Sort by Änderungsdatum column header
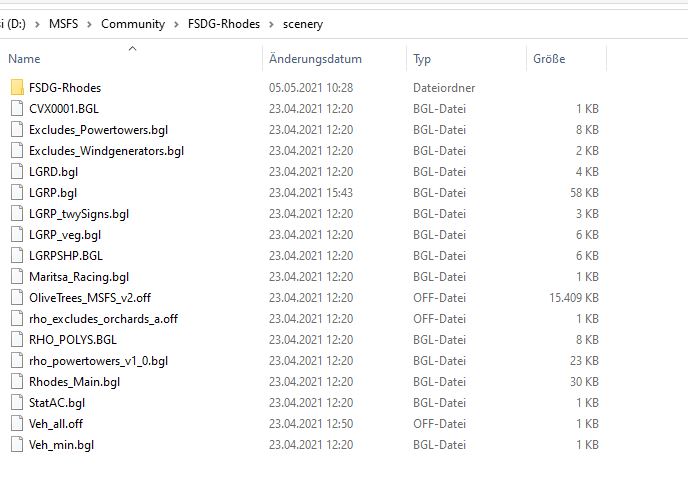Image resolution: width=688 pixels, height=481 pixels. tap(315, 60)
